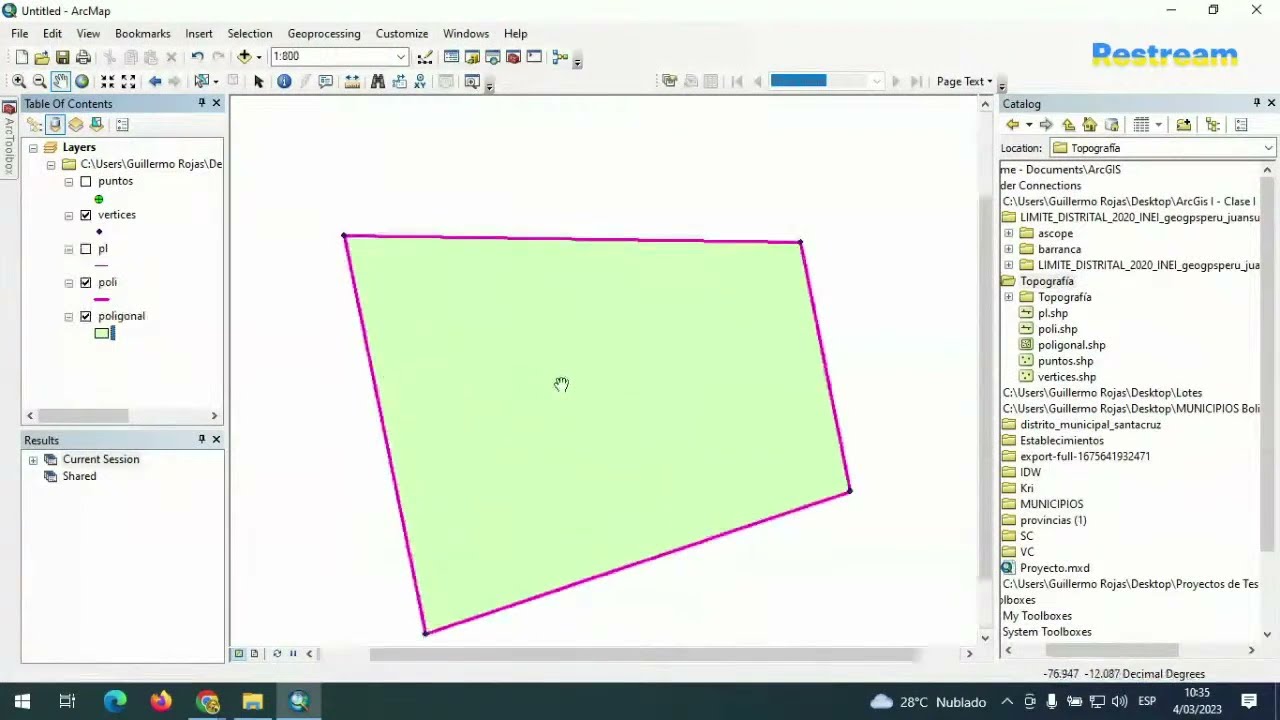Collapse the Layers data frame node
Screen dimensions: 1280x720
(x=33, y=148)
